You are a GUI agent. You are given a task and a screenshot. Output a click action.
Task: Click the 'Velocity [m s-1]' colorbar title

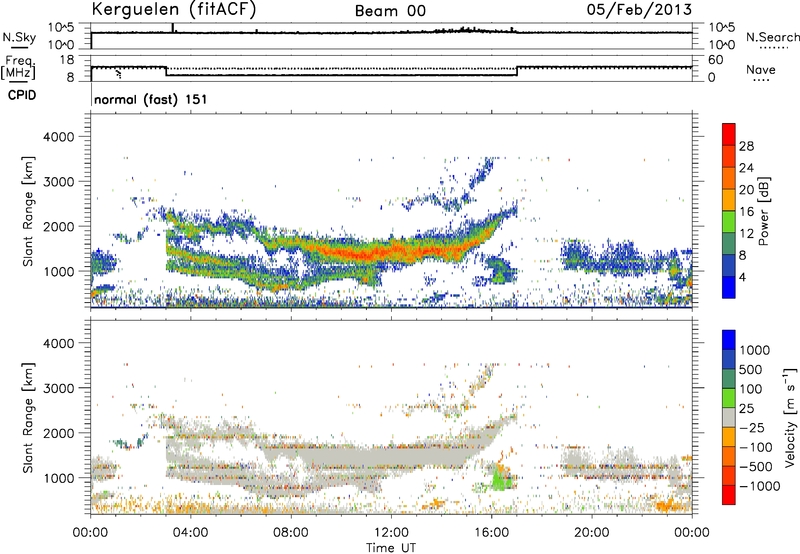click(791, 417)
